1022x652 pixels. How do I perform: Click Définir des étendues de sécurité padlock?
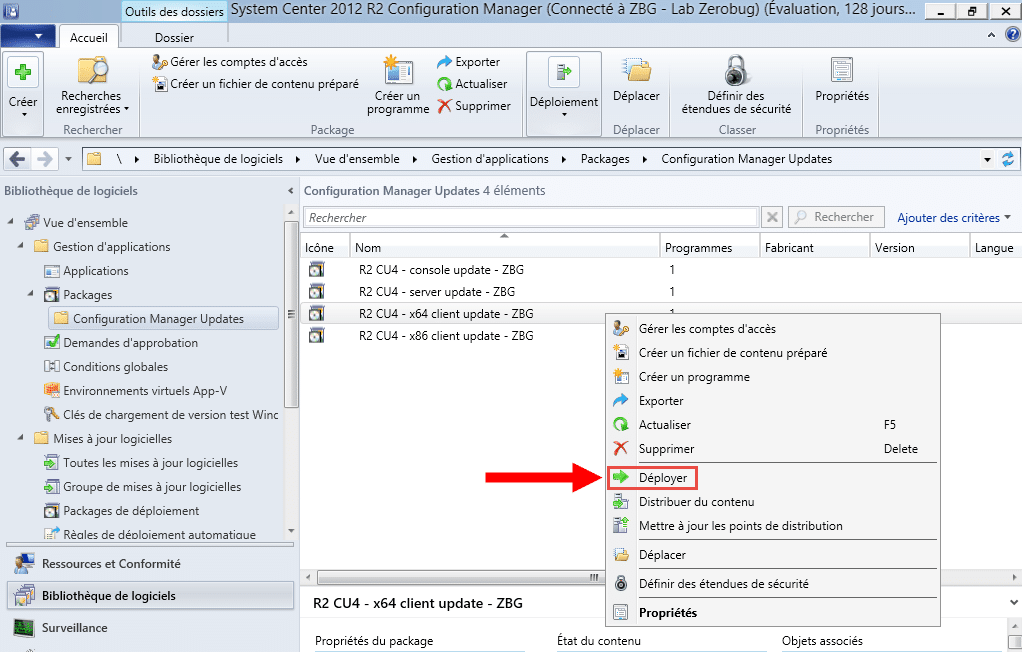pos(735,73)
